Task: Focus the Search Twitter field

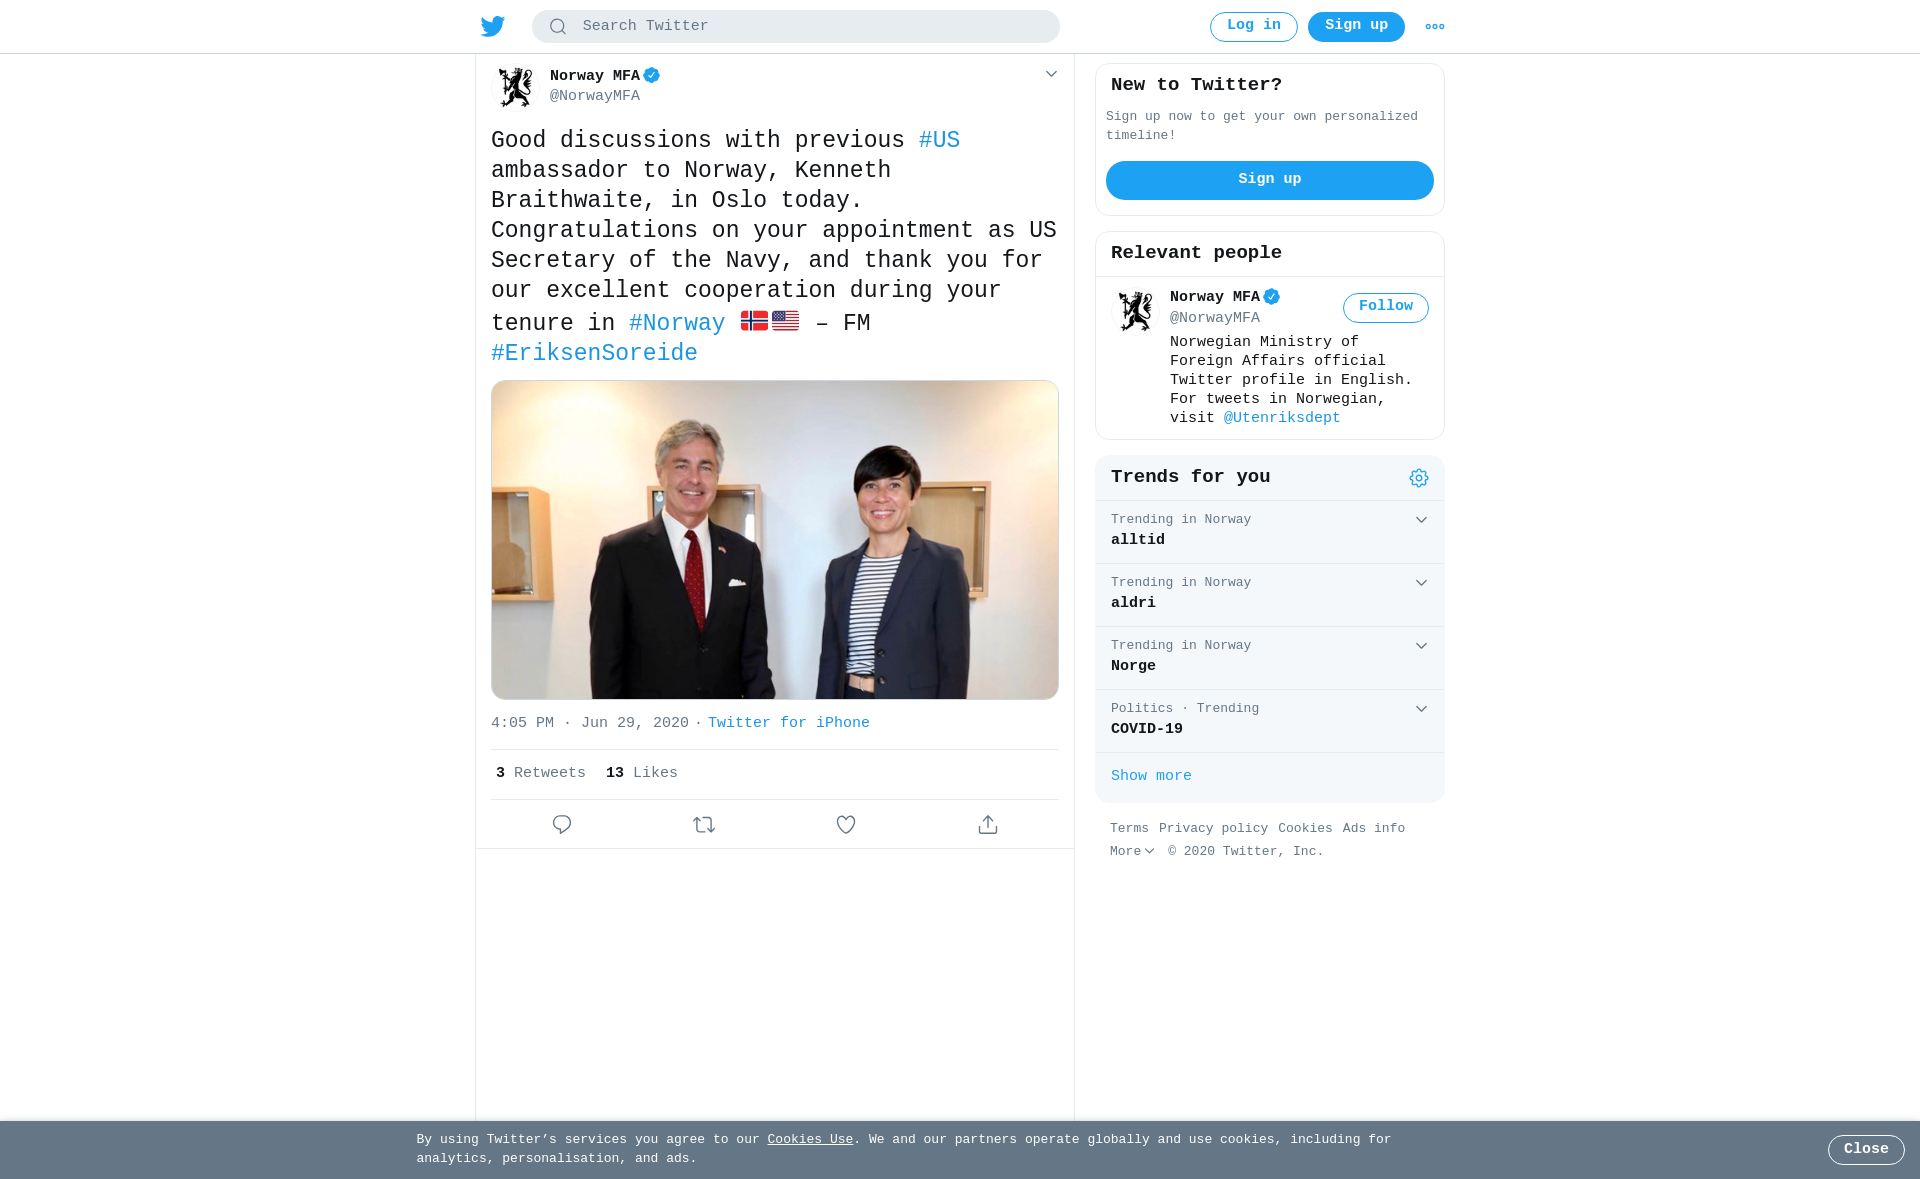Action: click(x=796, y=26)
